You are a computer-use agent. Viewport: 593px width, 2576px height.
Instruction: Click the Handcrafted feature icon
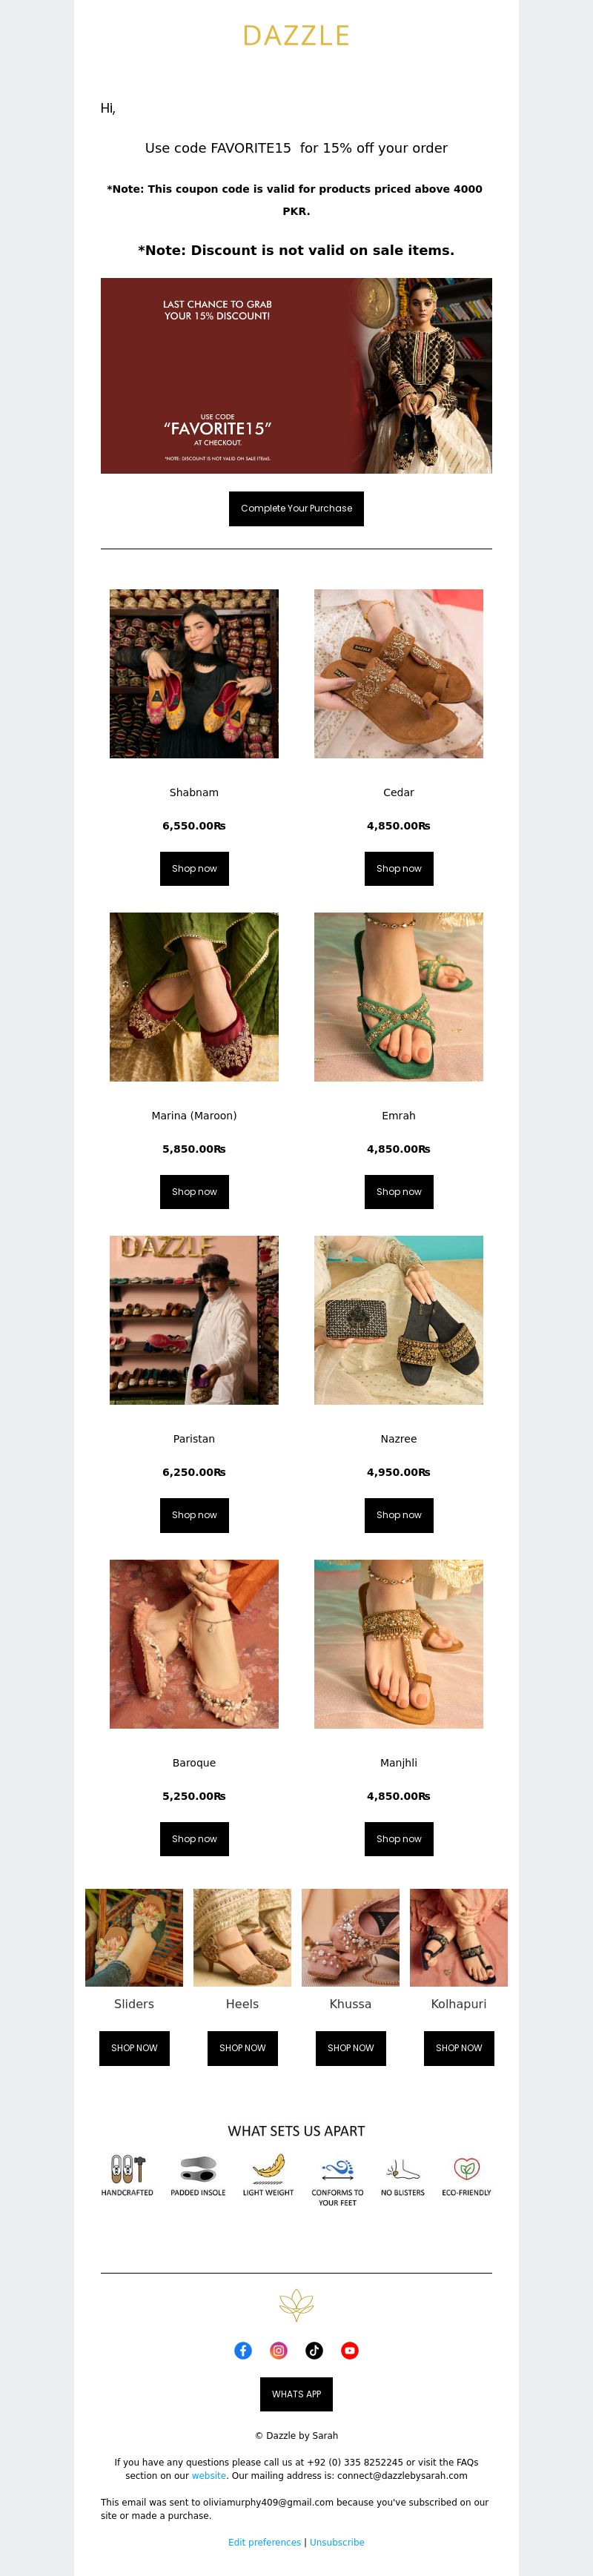click(127, 2168)
